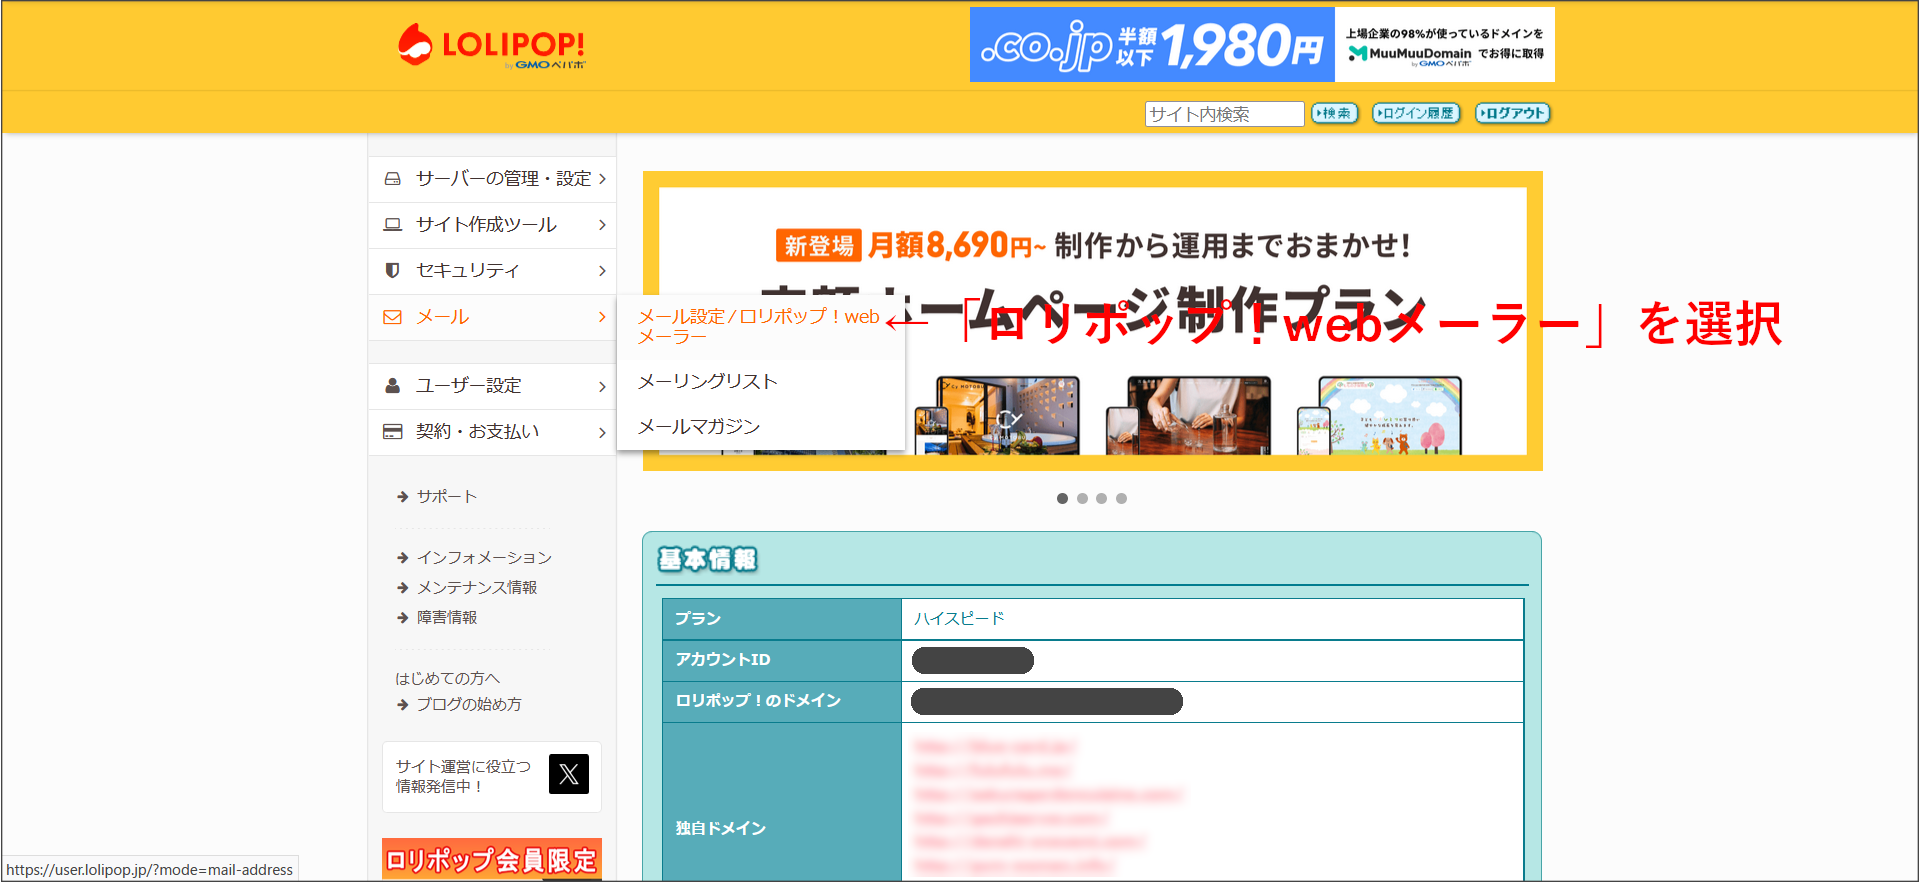
Task: Click the arrow icon beside サポート
Action: pos(403,497)
